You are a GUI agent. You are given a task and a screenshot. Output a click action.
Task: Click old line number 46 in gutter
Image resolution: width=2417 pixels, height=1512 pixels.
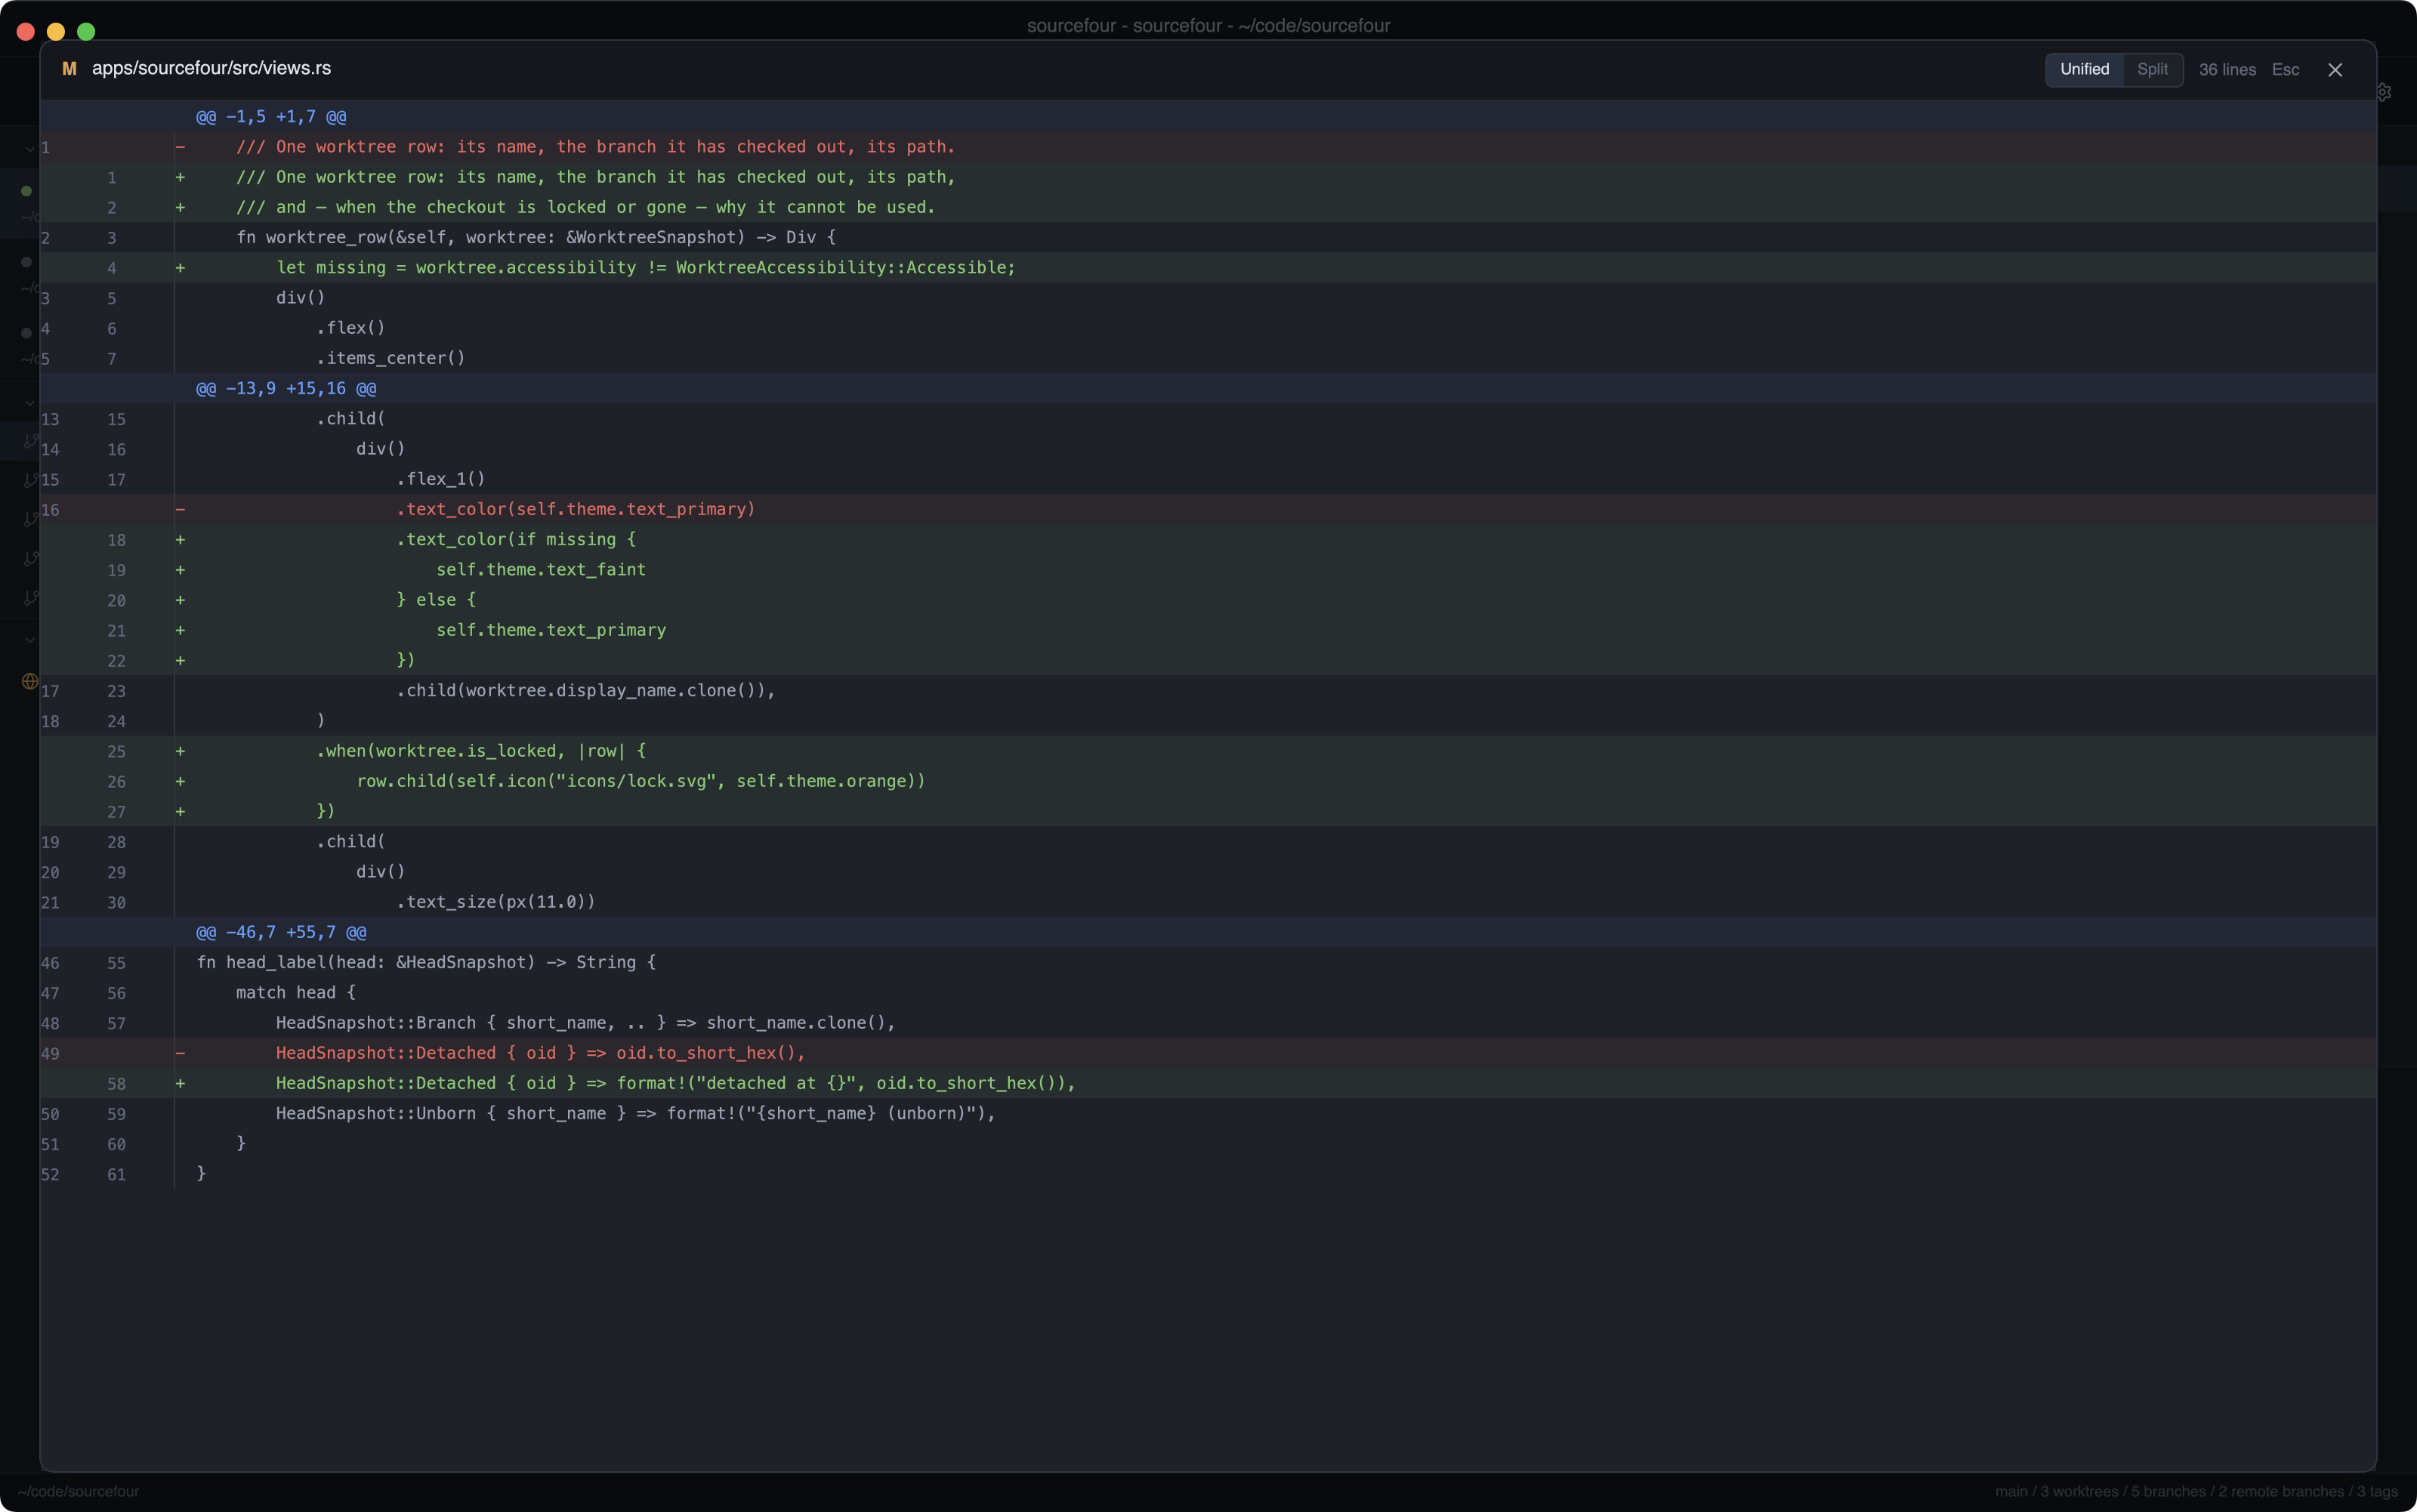50,963
